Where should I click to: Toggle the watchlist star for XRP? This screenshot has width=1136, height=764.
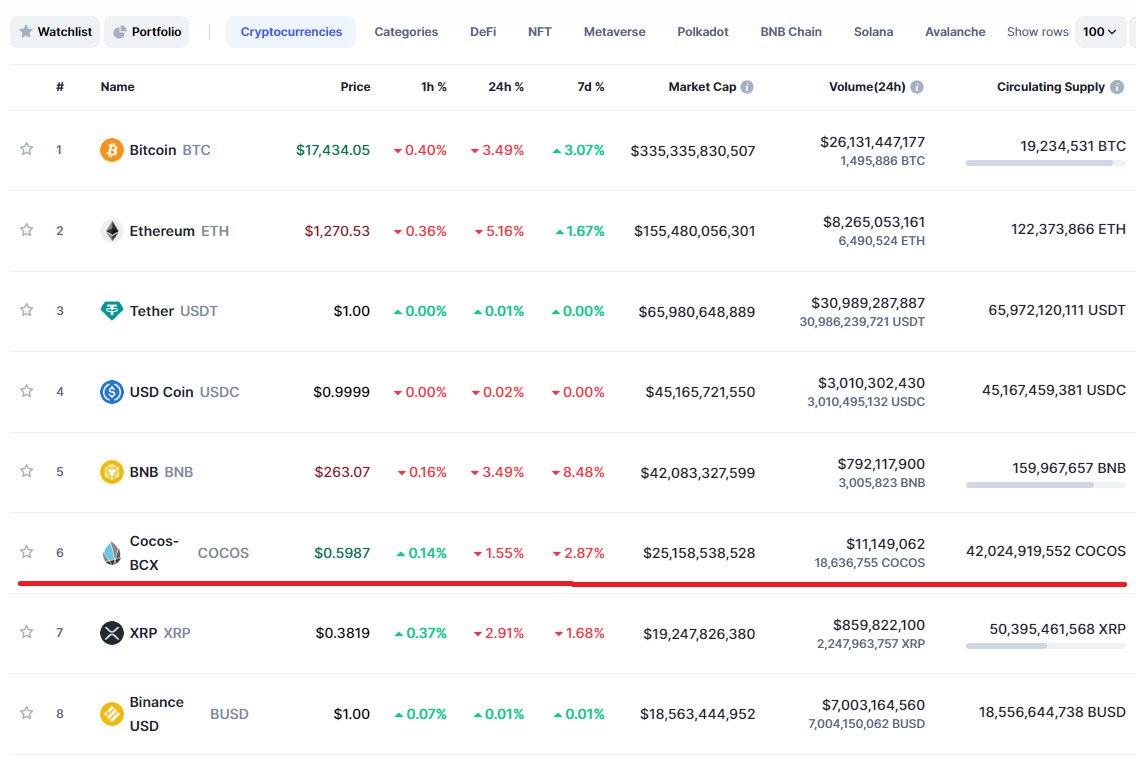coord(27,632)
